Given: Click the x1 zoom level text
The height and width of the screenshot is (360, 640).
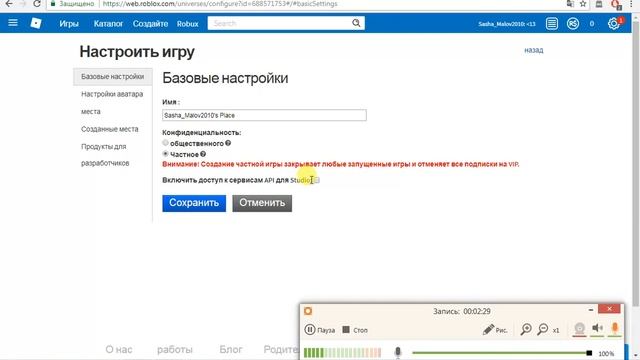Looking at the screenshot, I should click(556, 330).
